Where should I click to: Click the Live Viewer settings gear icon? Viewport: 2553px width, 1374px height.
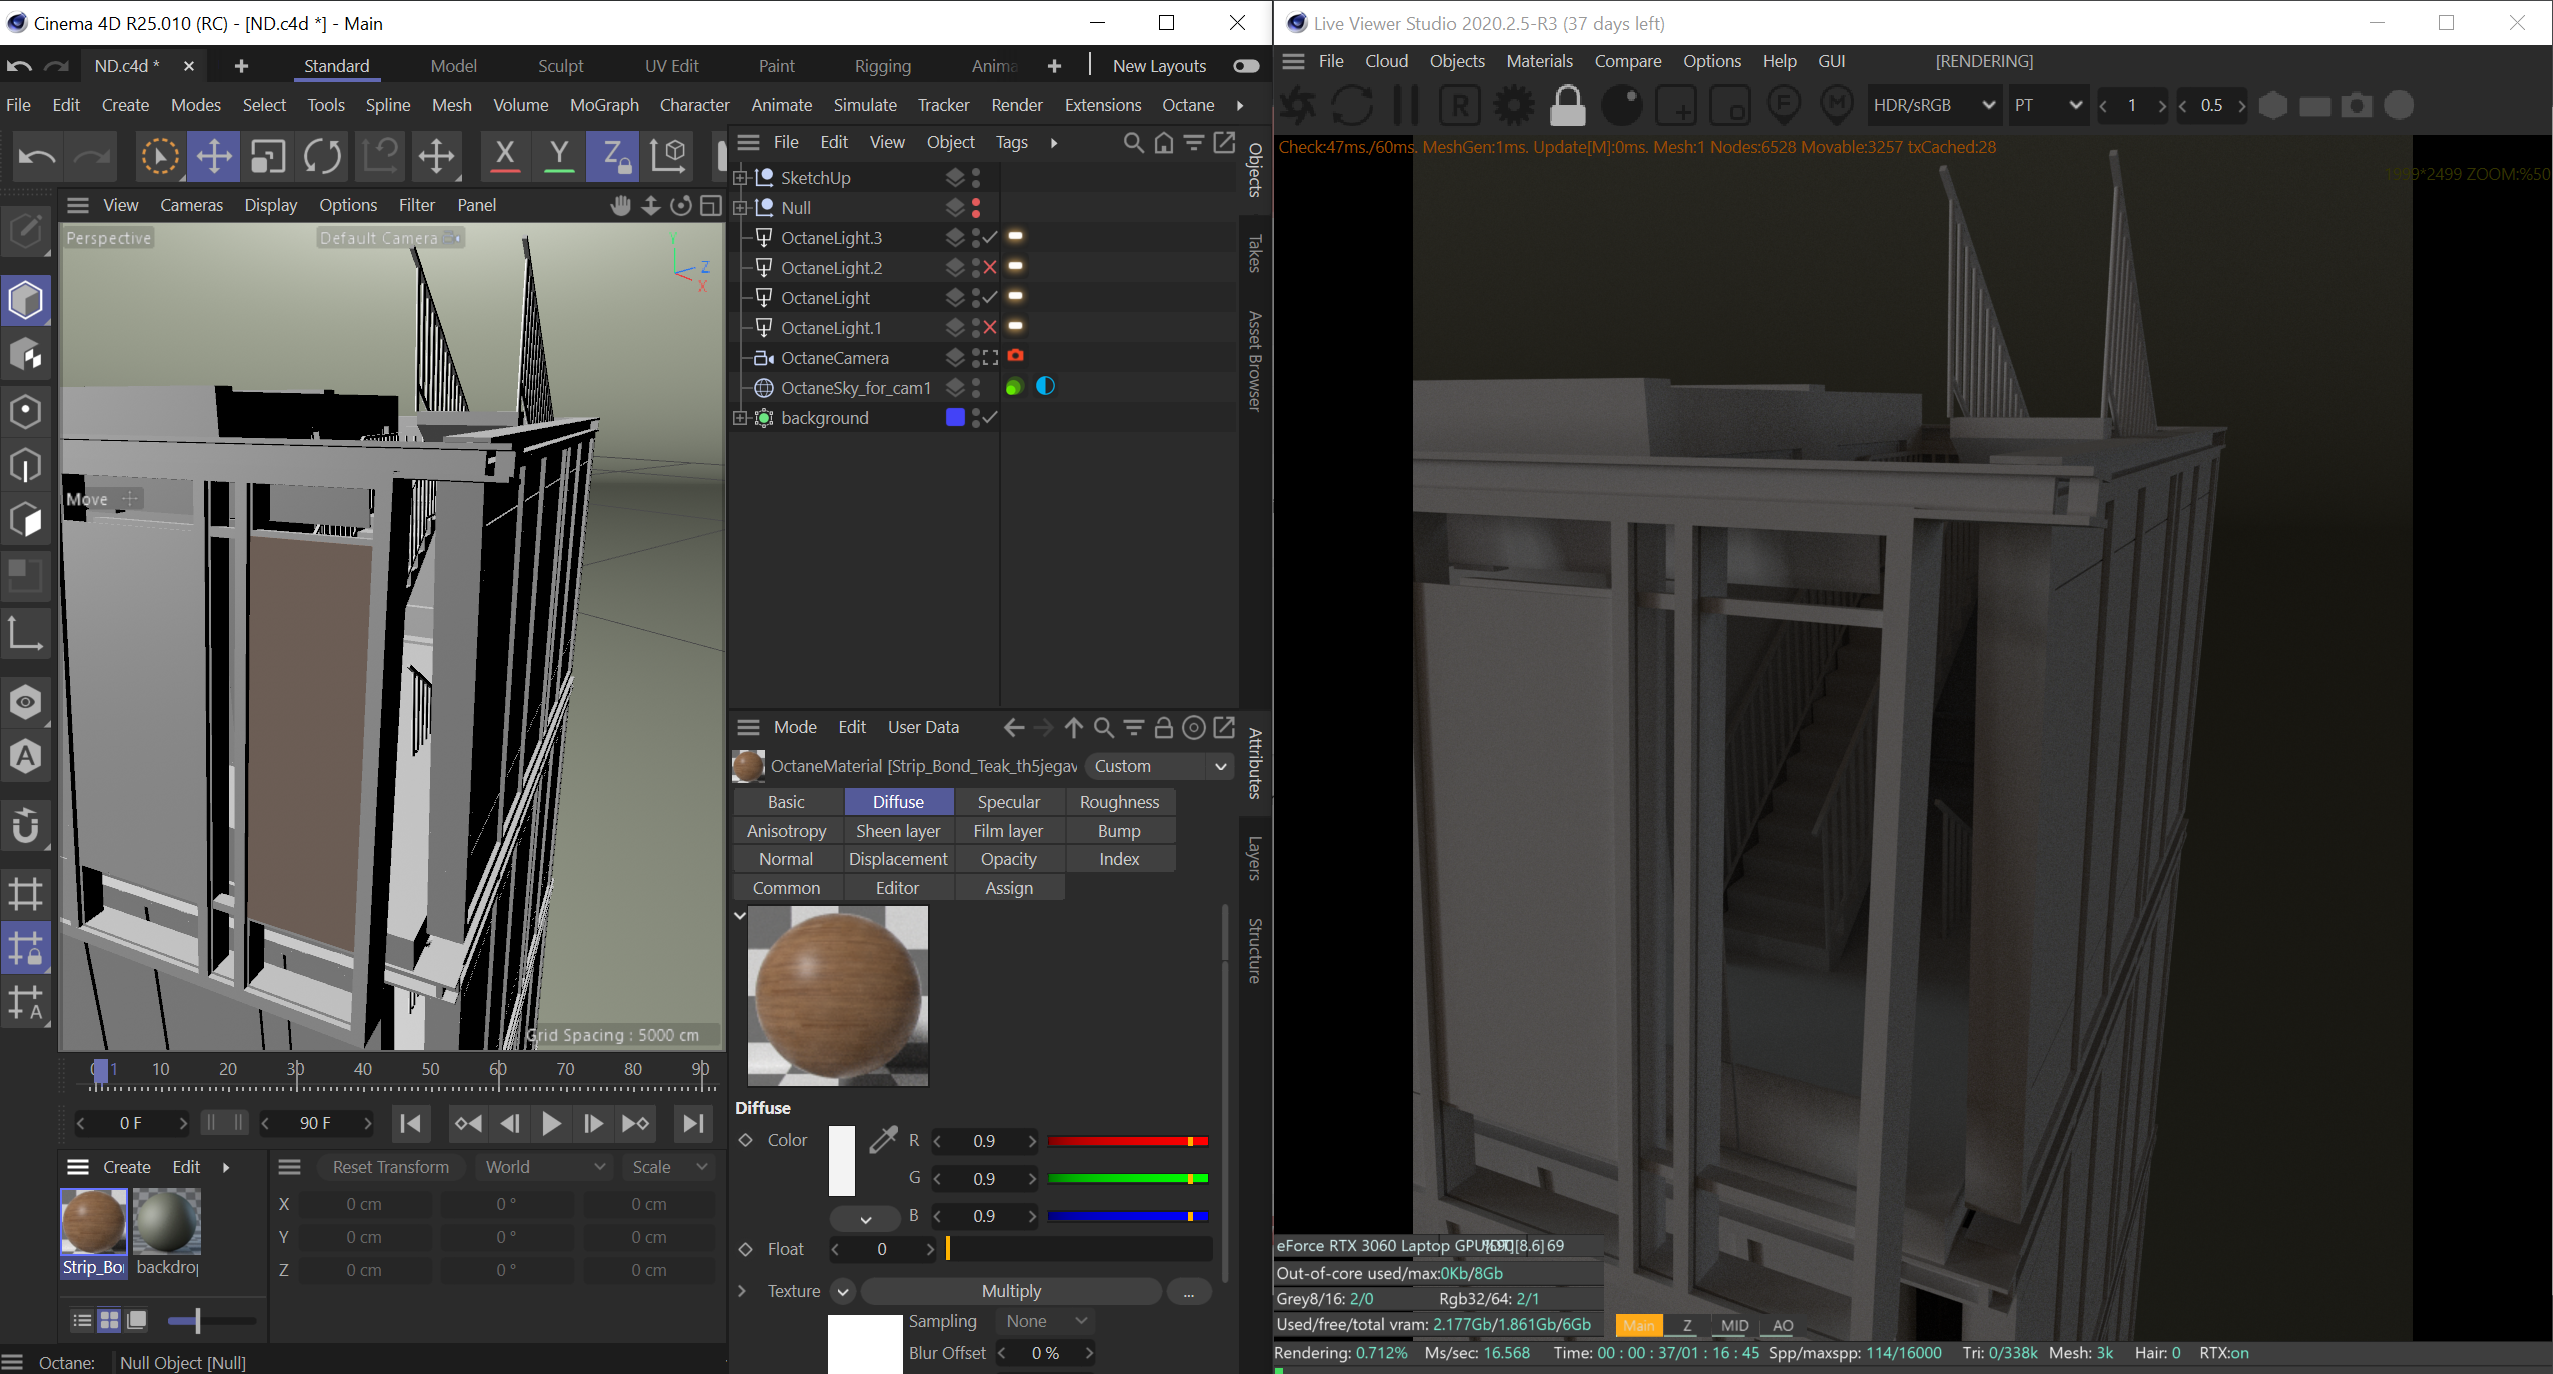click(1514, 105)
